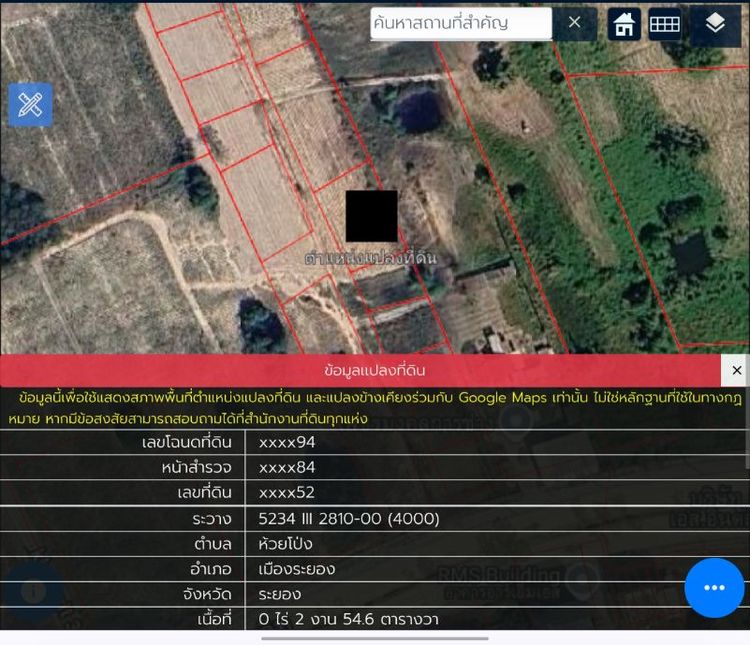The image size is (750, 645).
Task: Click the เลขที่ดิน row label
Action: pyautogui.click(x=204, y=492)
